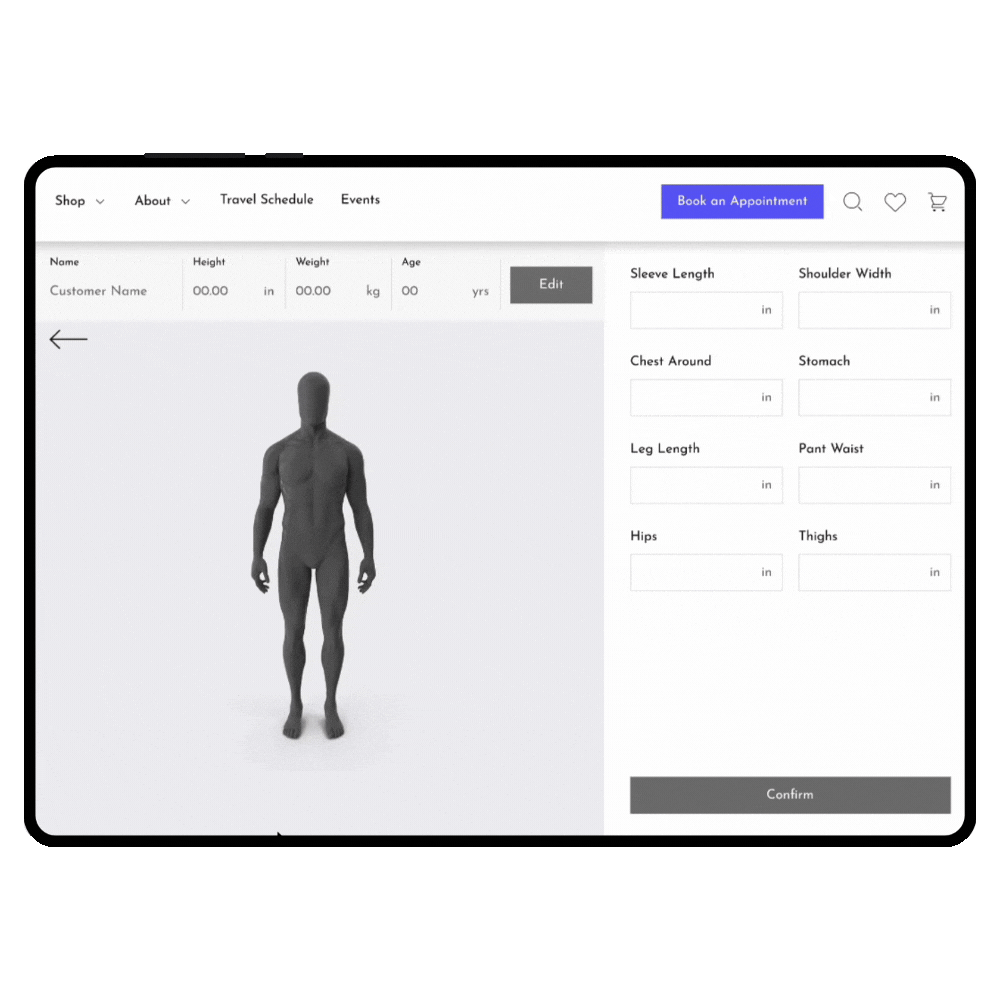Focus the Thighs input
Screen dimensions: 1000x1000
click(874, 572)
